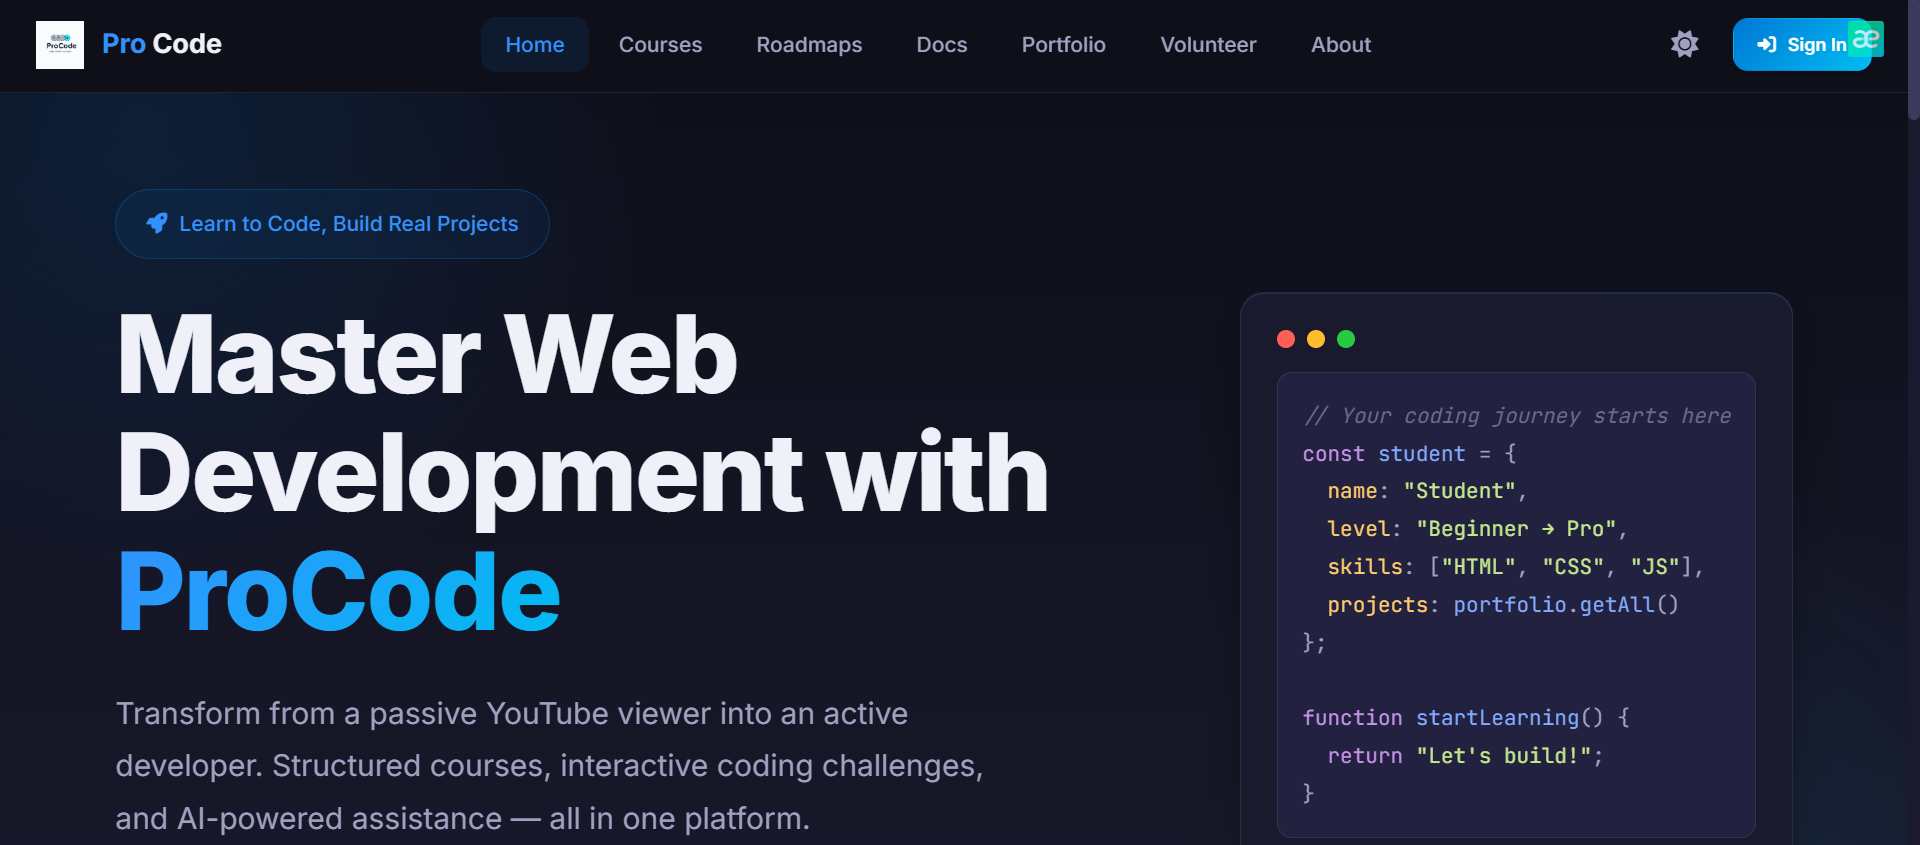Click the green extension icon beside Sign In
Screen dimensions: 1920x845
click(x=1866, y=39)
